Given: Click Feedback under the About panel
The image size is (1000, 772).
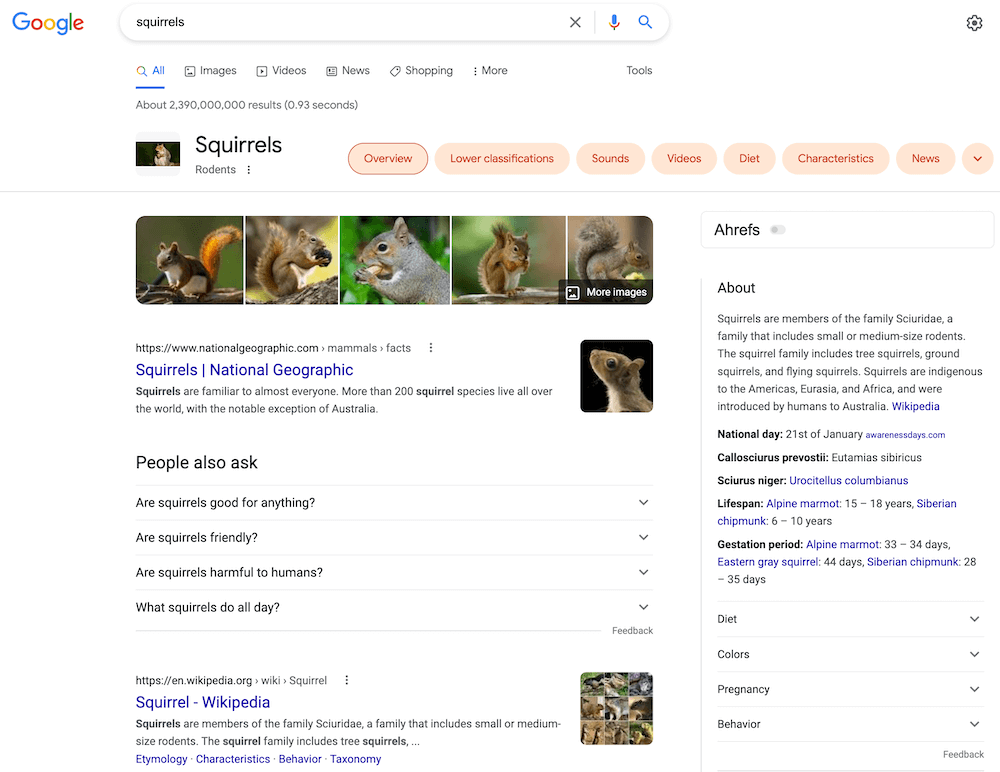Looking at the screenshot, I should 963,754.
